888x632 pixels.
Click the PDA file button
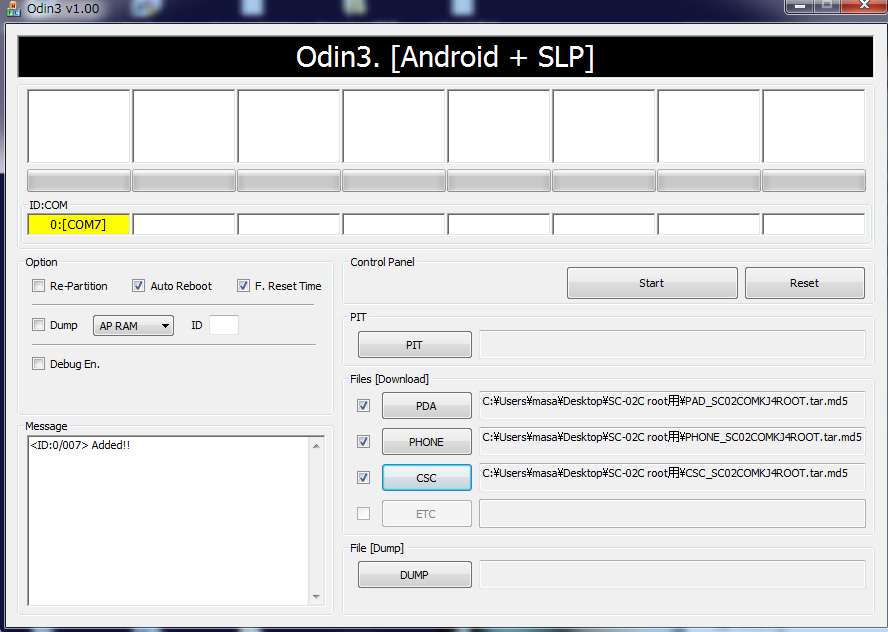pos(426,406)
